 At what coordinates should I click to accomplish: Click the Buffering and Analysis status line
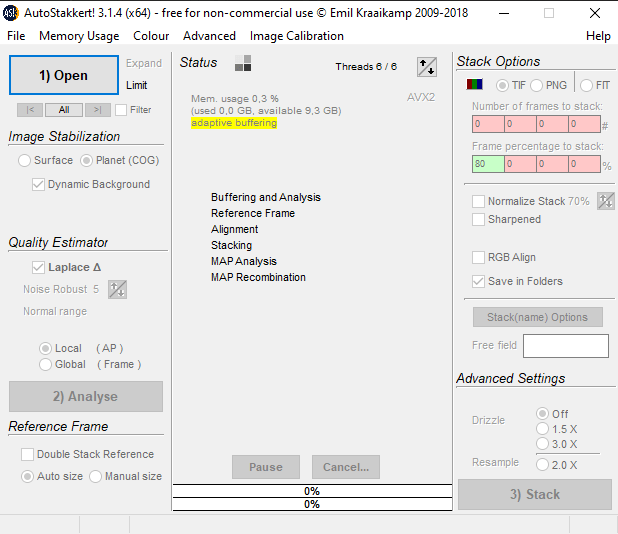266,197
